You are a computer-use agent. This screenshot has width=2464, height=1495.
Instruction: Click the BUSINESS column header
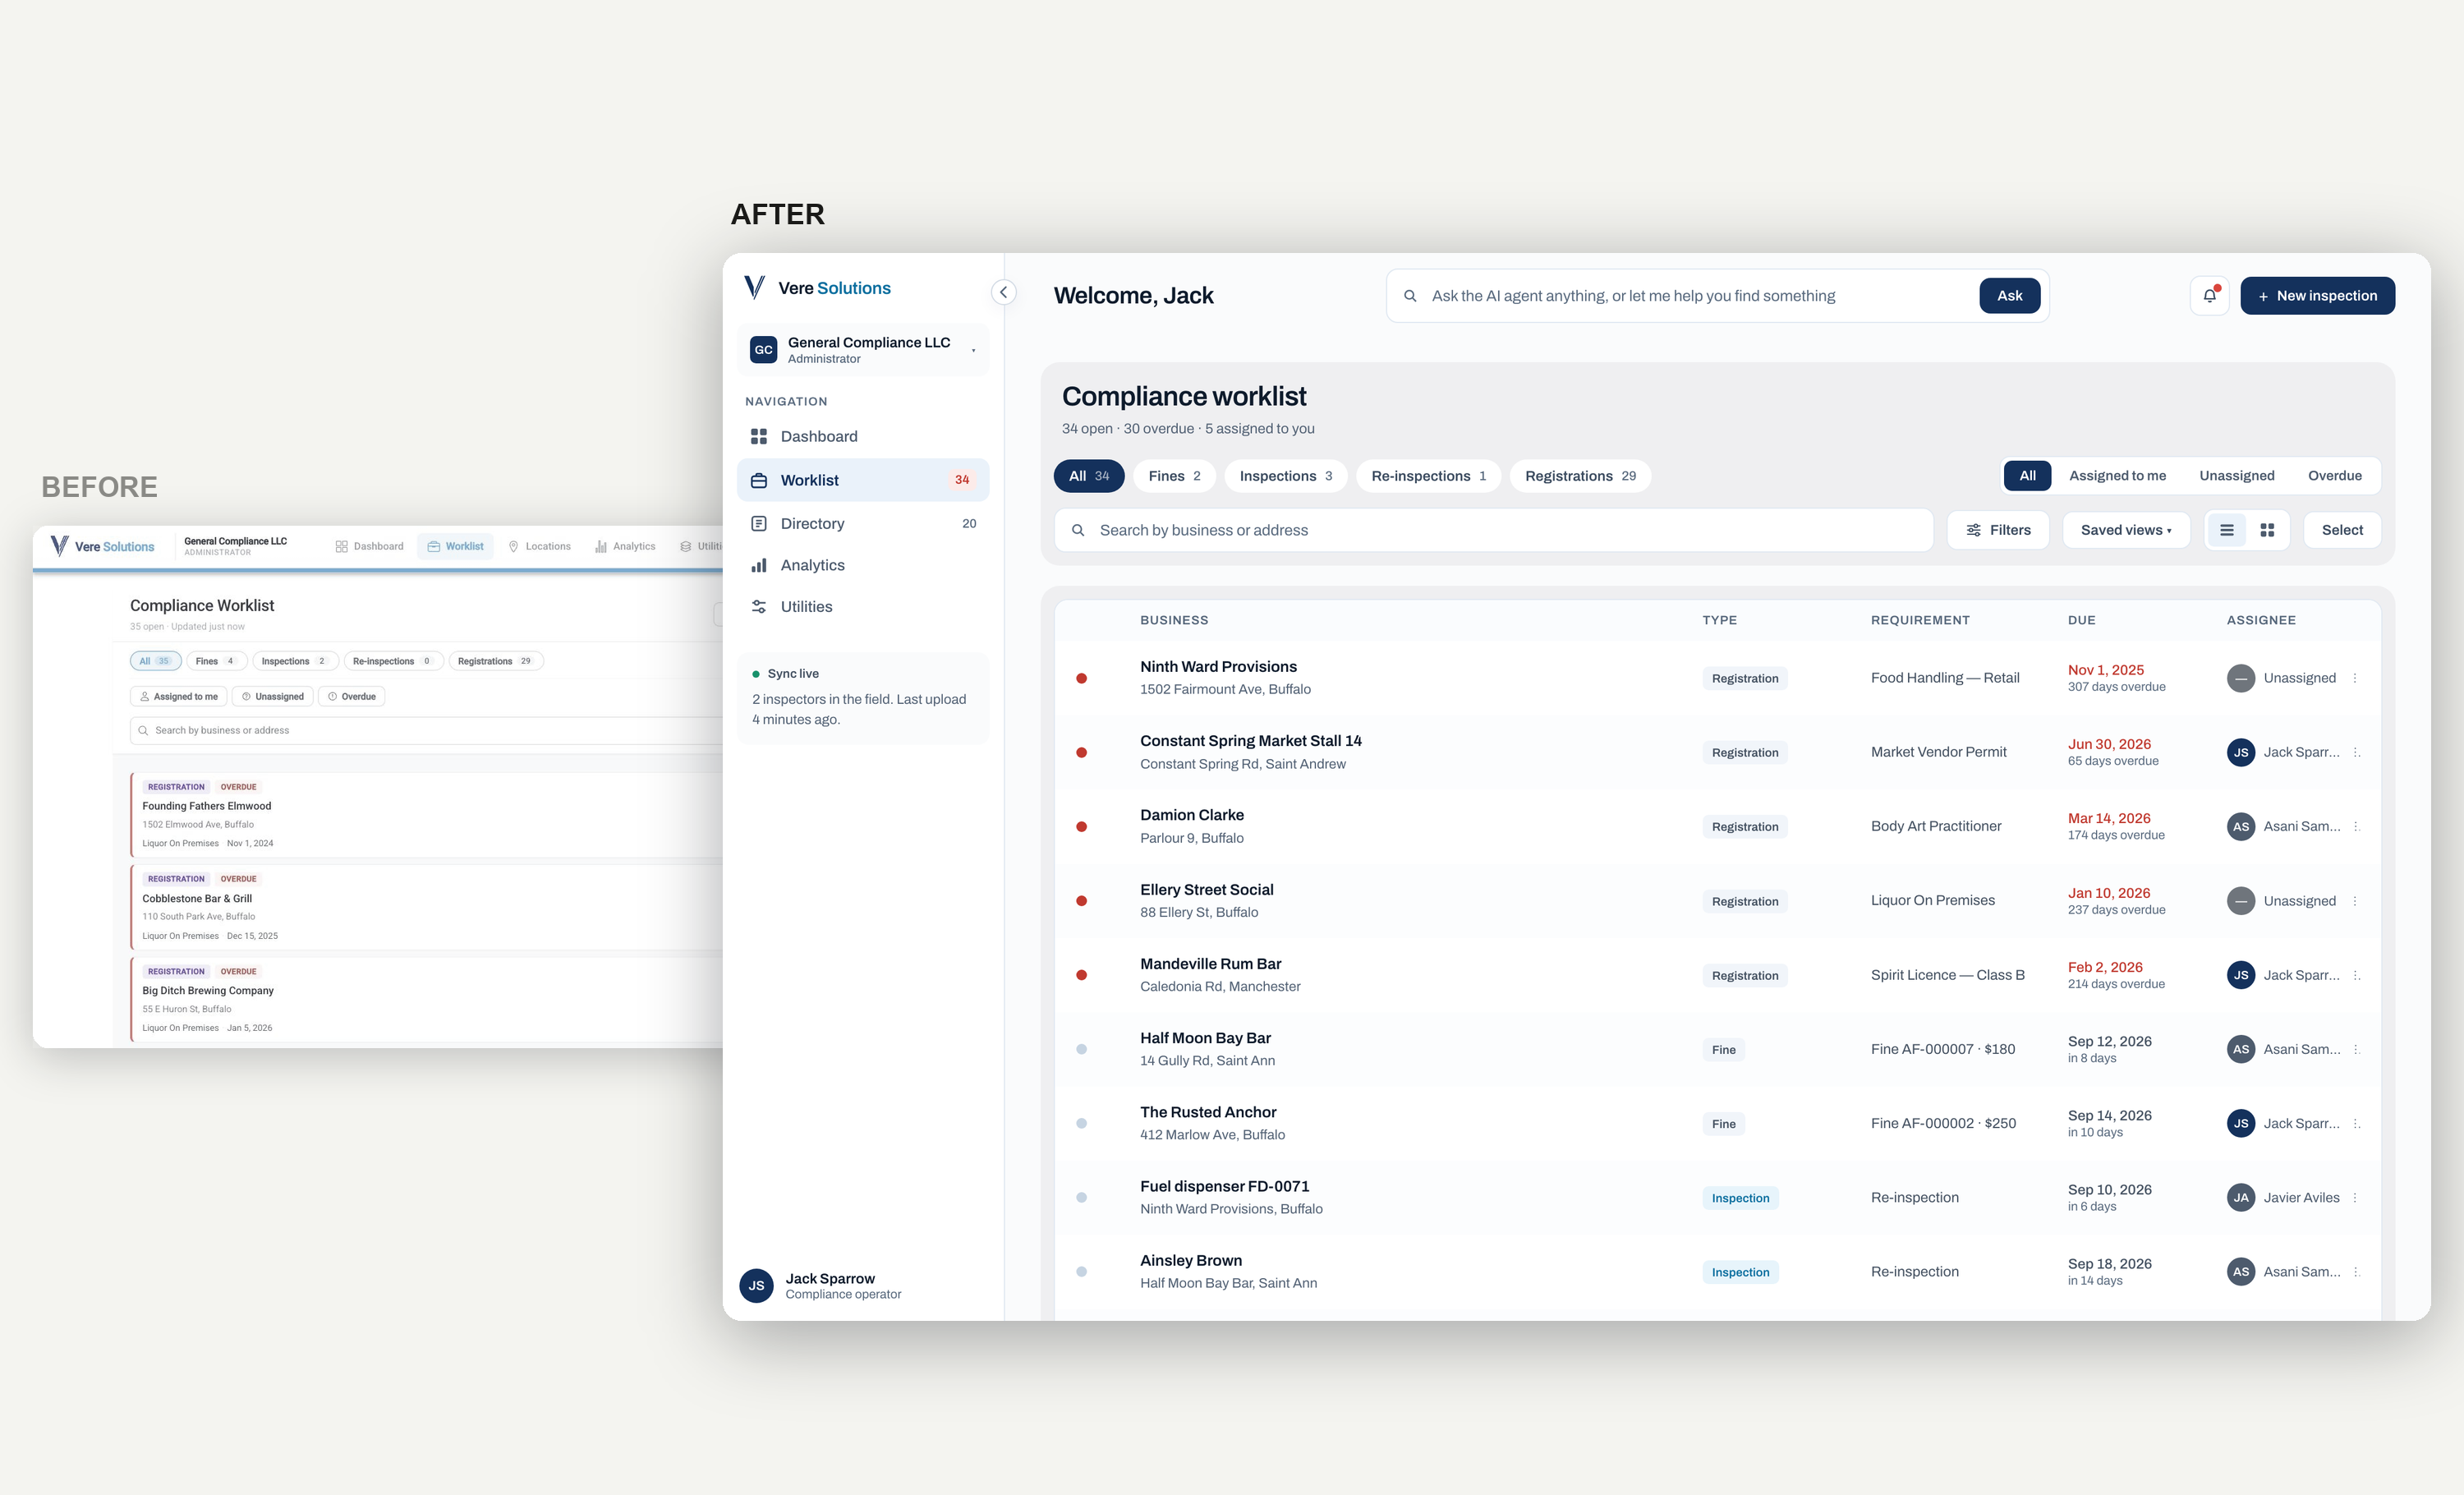[1174, 620]
